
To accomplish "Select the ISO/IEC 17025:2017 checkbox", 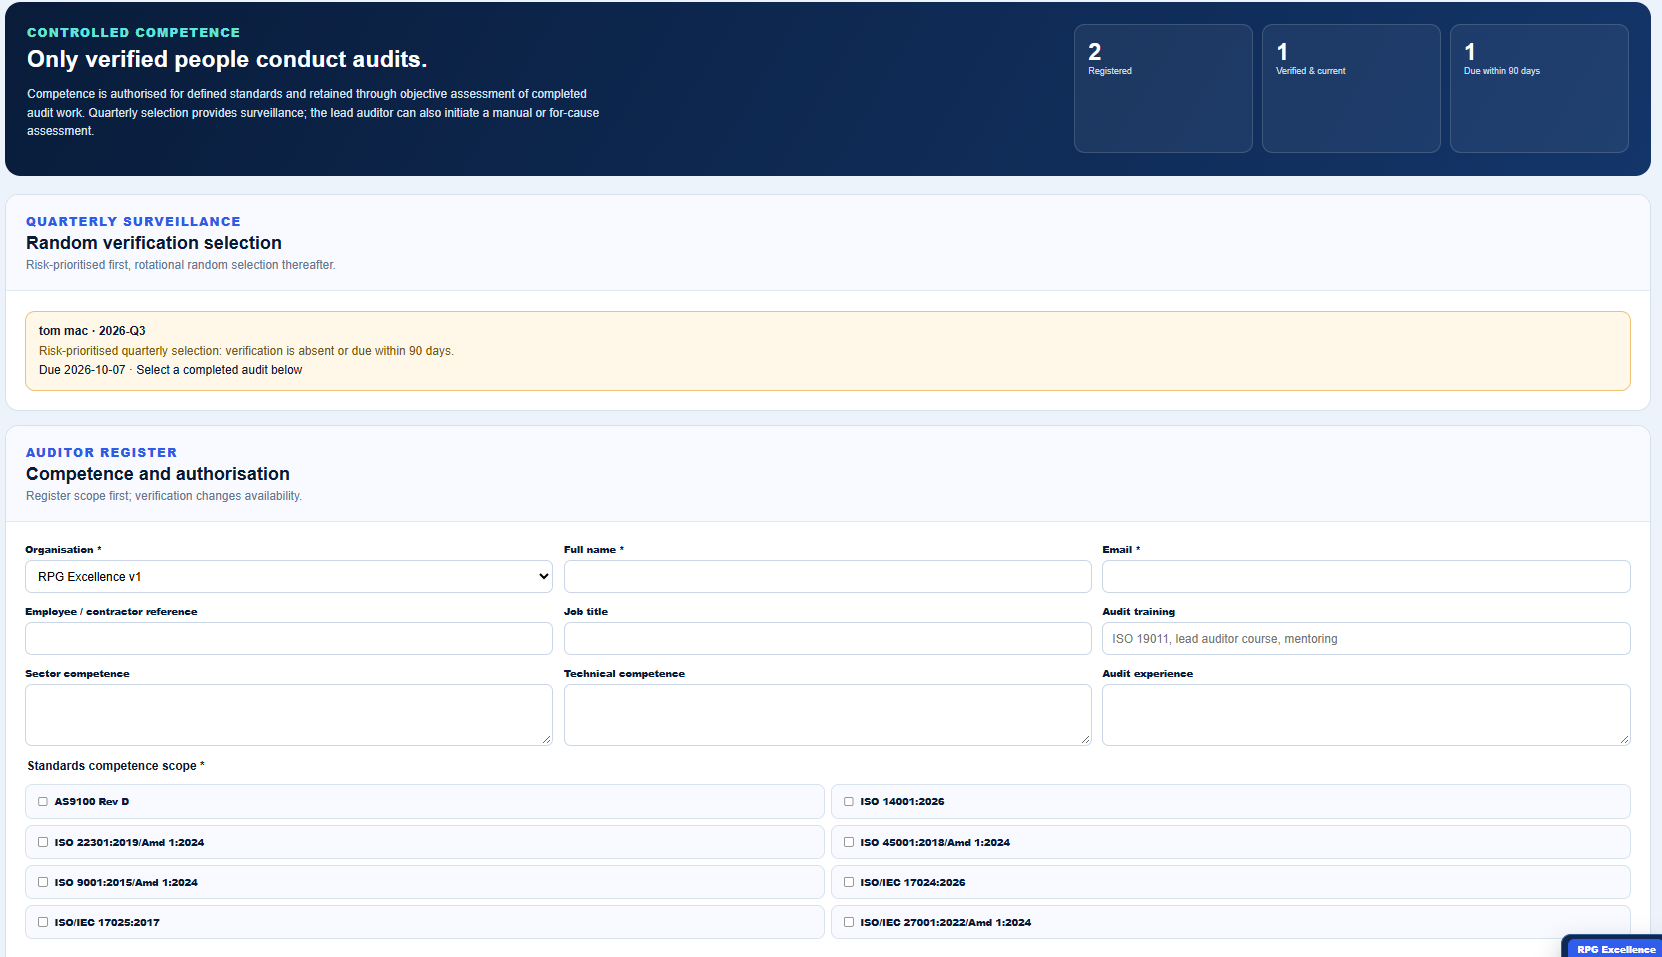I will click(43, 923).
